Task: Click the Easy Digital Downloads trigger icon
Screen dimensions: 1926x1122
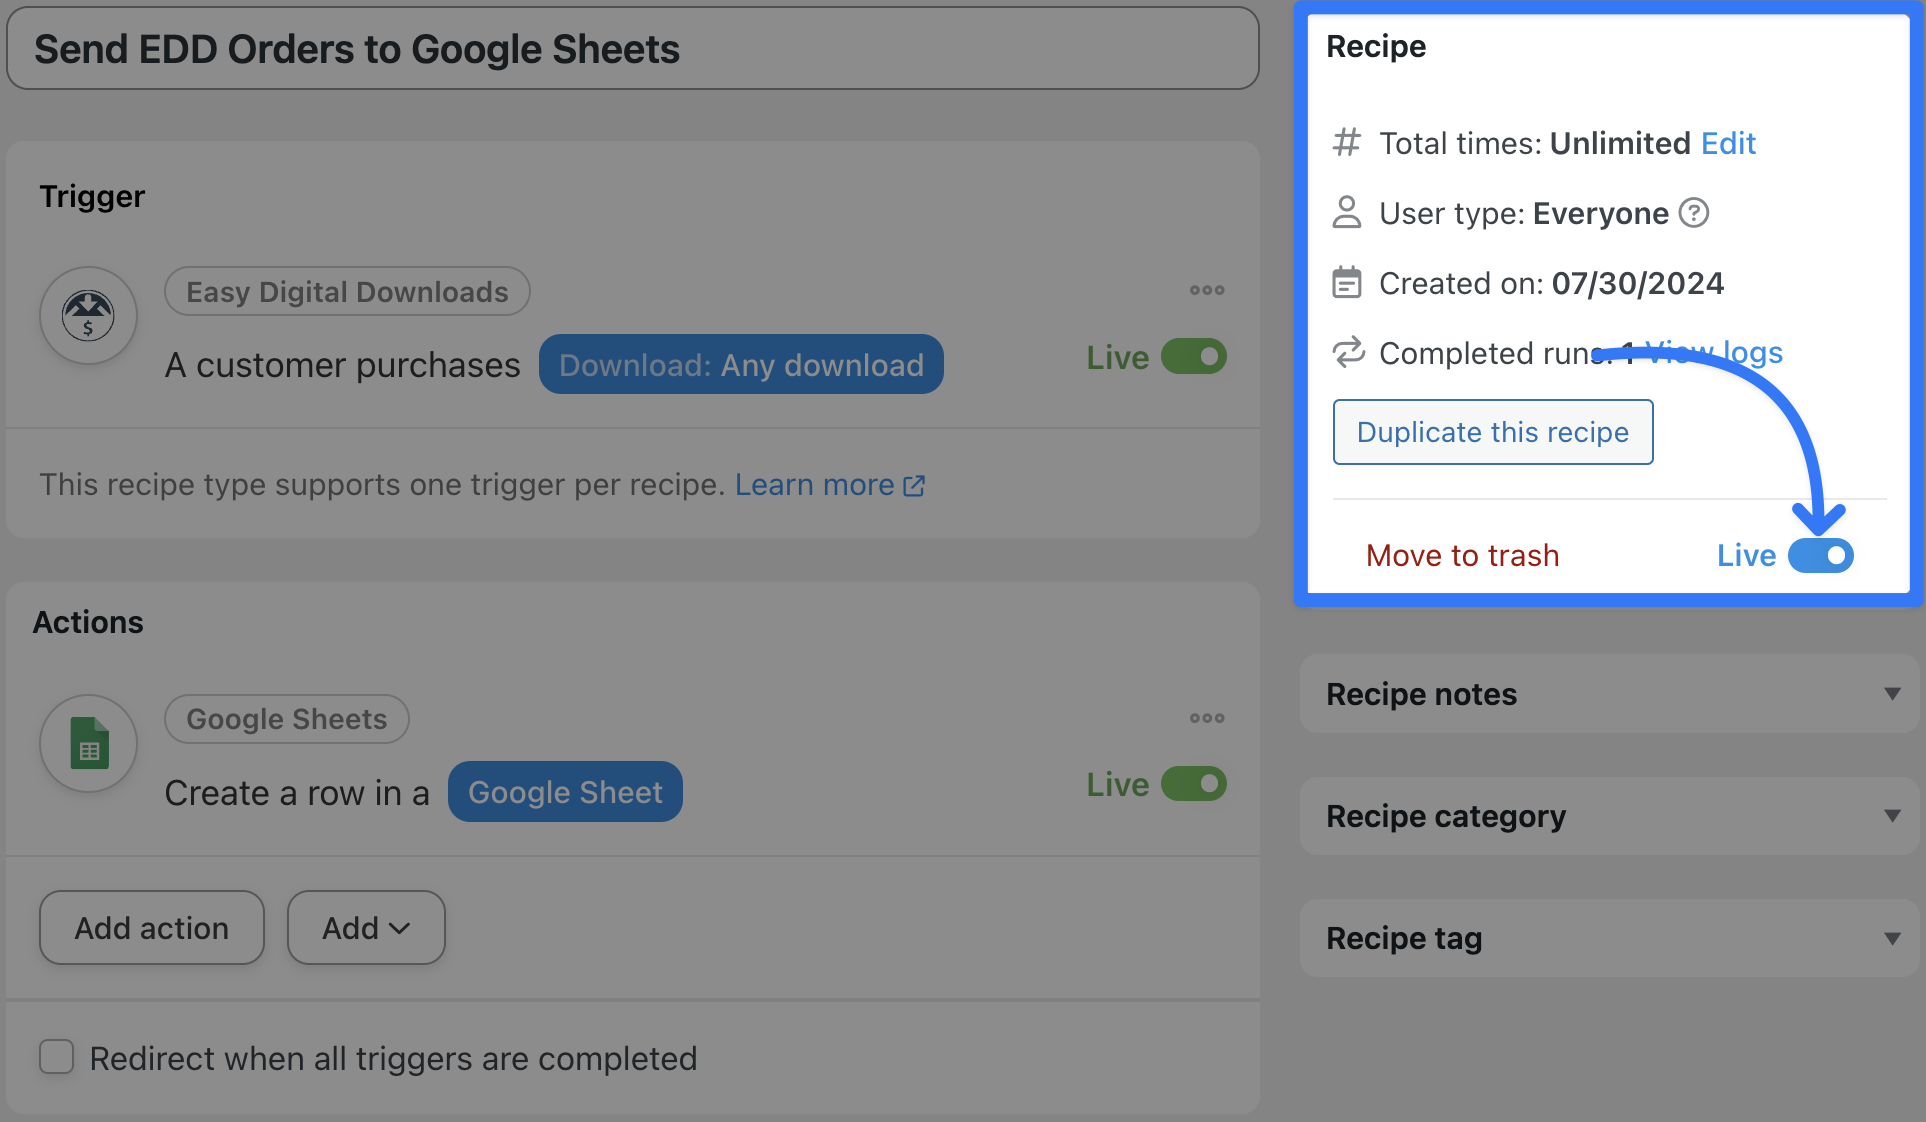Action: [88, 316]
